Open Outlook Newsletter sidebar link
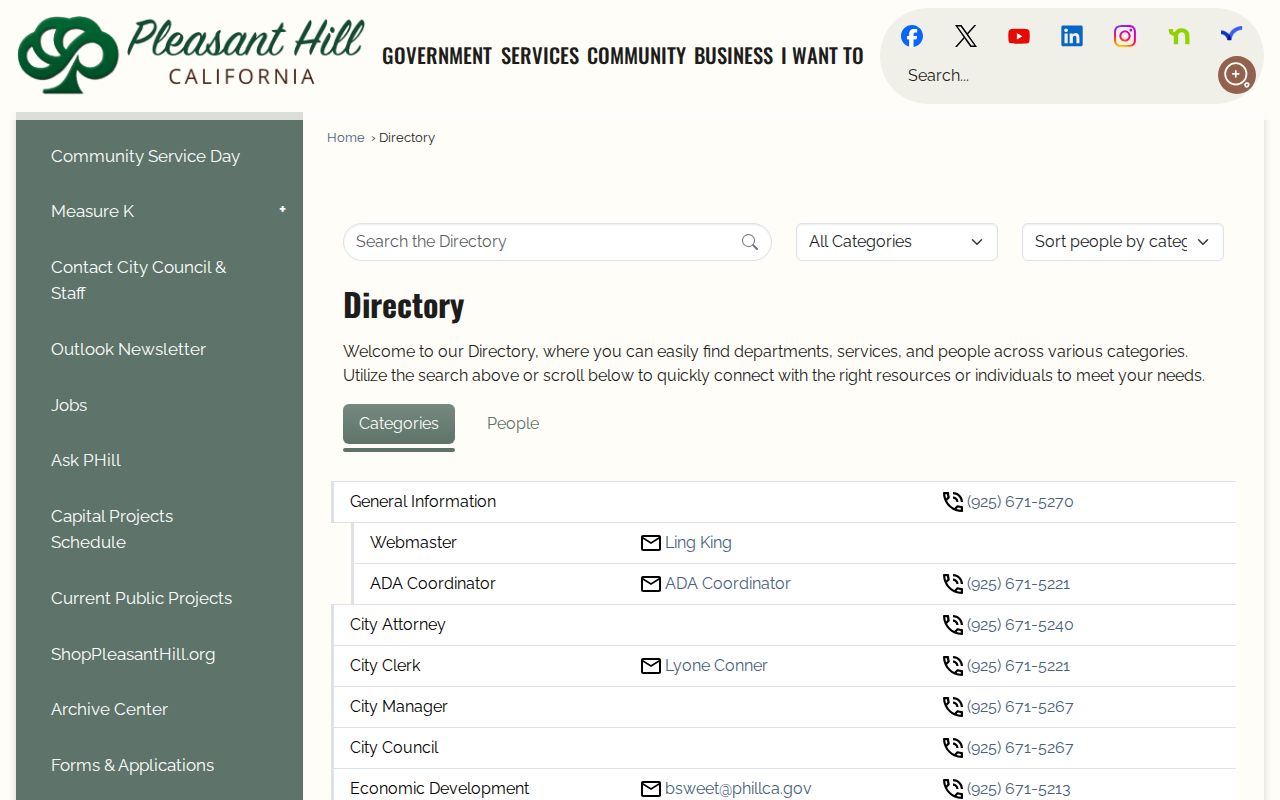This screenshot has height=800, width=1280. pos(128,349)
